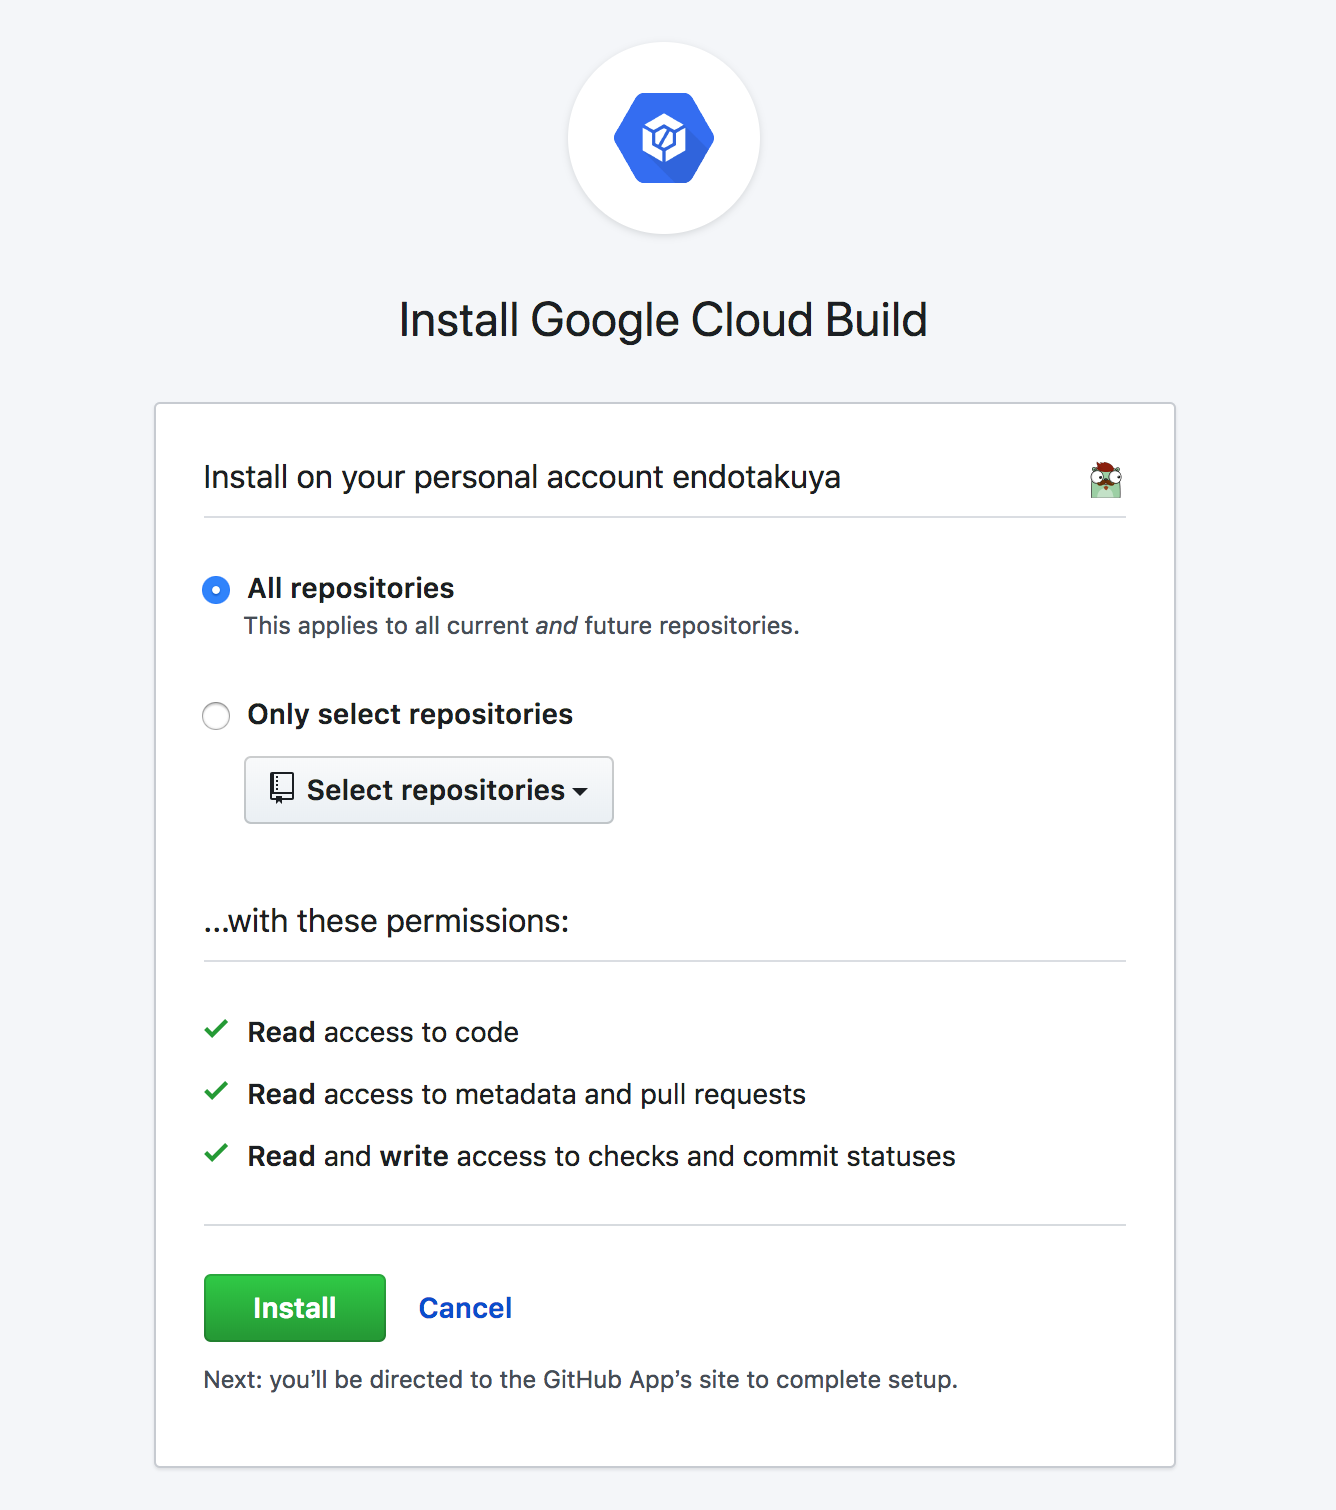Click the 'Only select repositories' label text
This screenshot has width=1336, height=1510.
410,714
